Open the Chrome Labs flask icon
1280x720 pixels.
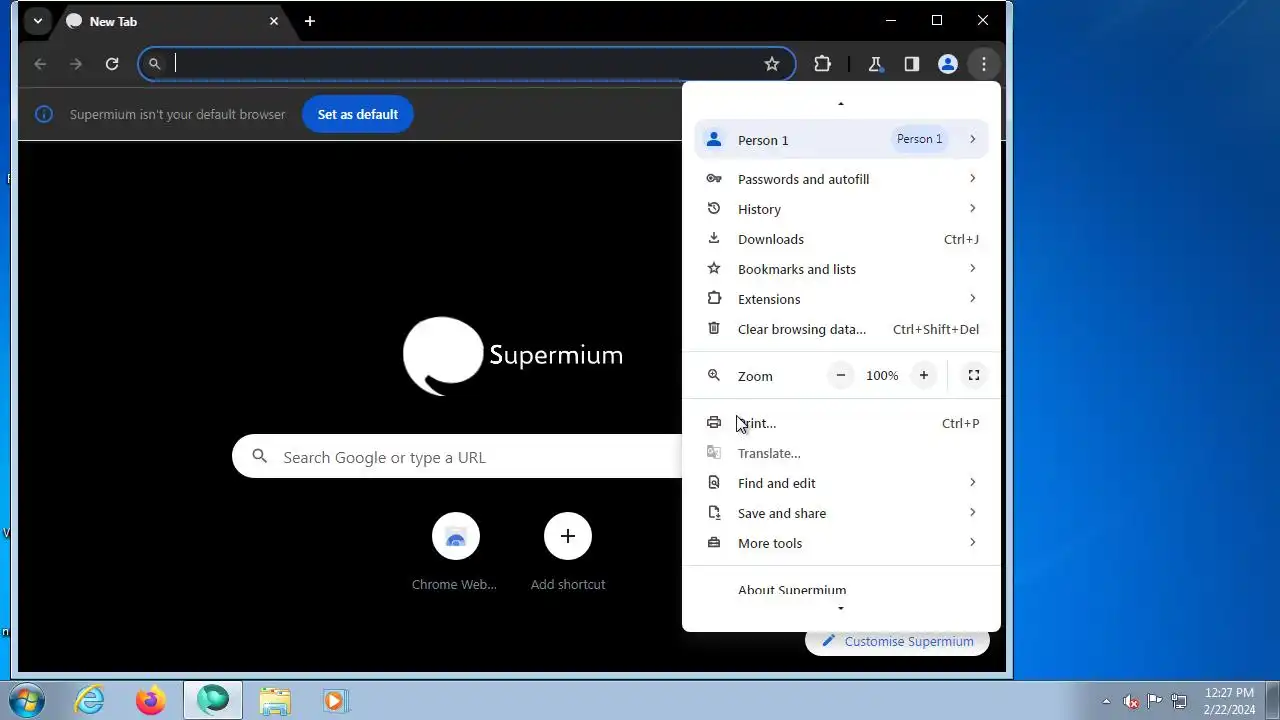(x=875, y=64)
